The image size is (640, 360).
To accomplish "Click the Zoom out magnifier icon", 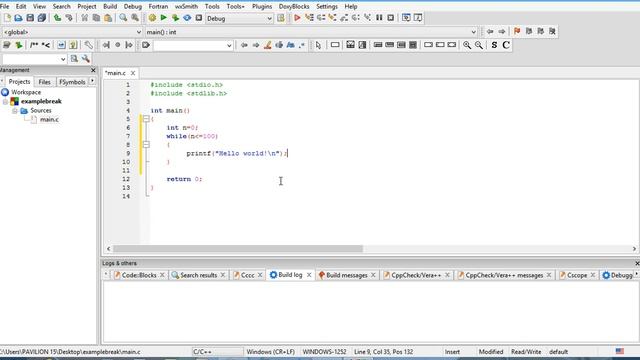I will pos(479,45).
